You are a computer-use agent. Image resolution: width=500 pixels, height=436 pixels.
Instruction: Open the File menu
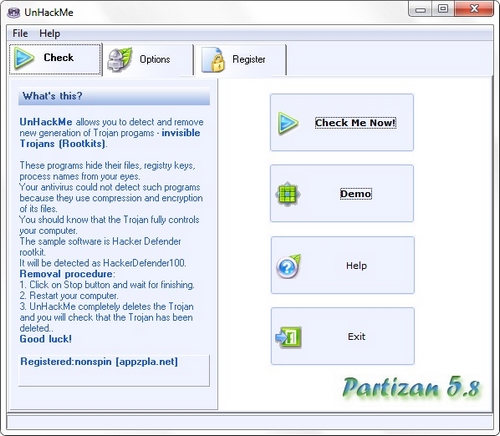pyautogui.click(x=20, y=33)
